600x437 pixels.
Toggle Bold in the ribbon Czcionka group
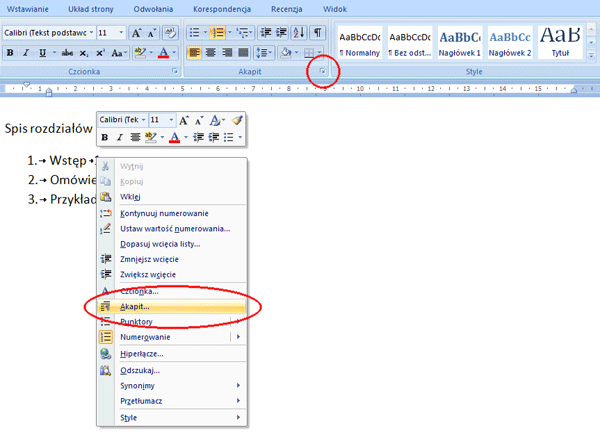coord(10,52)
